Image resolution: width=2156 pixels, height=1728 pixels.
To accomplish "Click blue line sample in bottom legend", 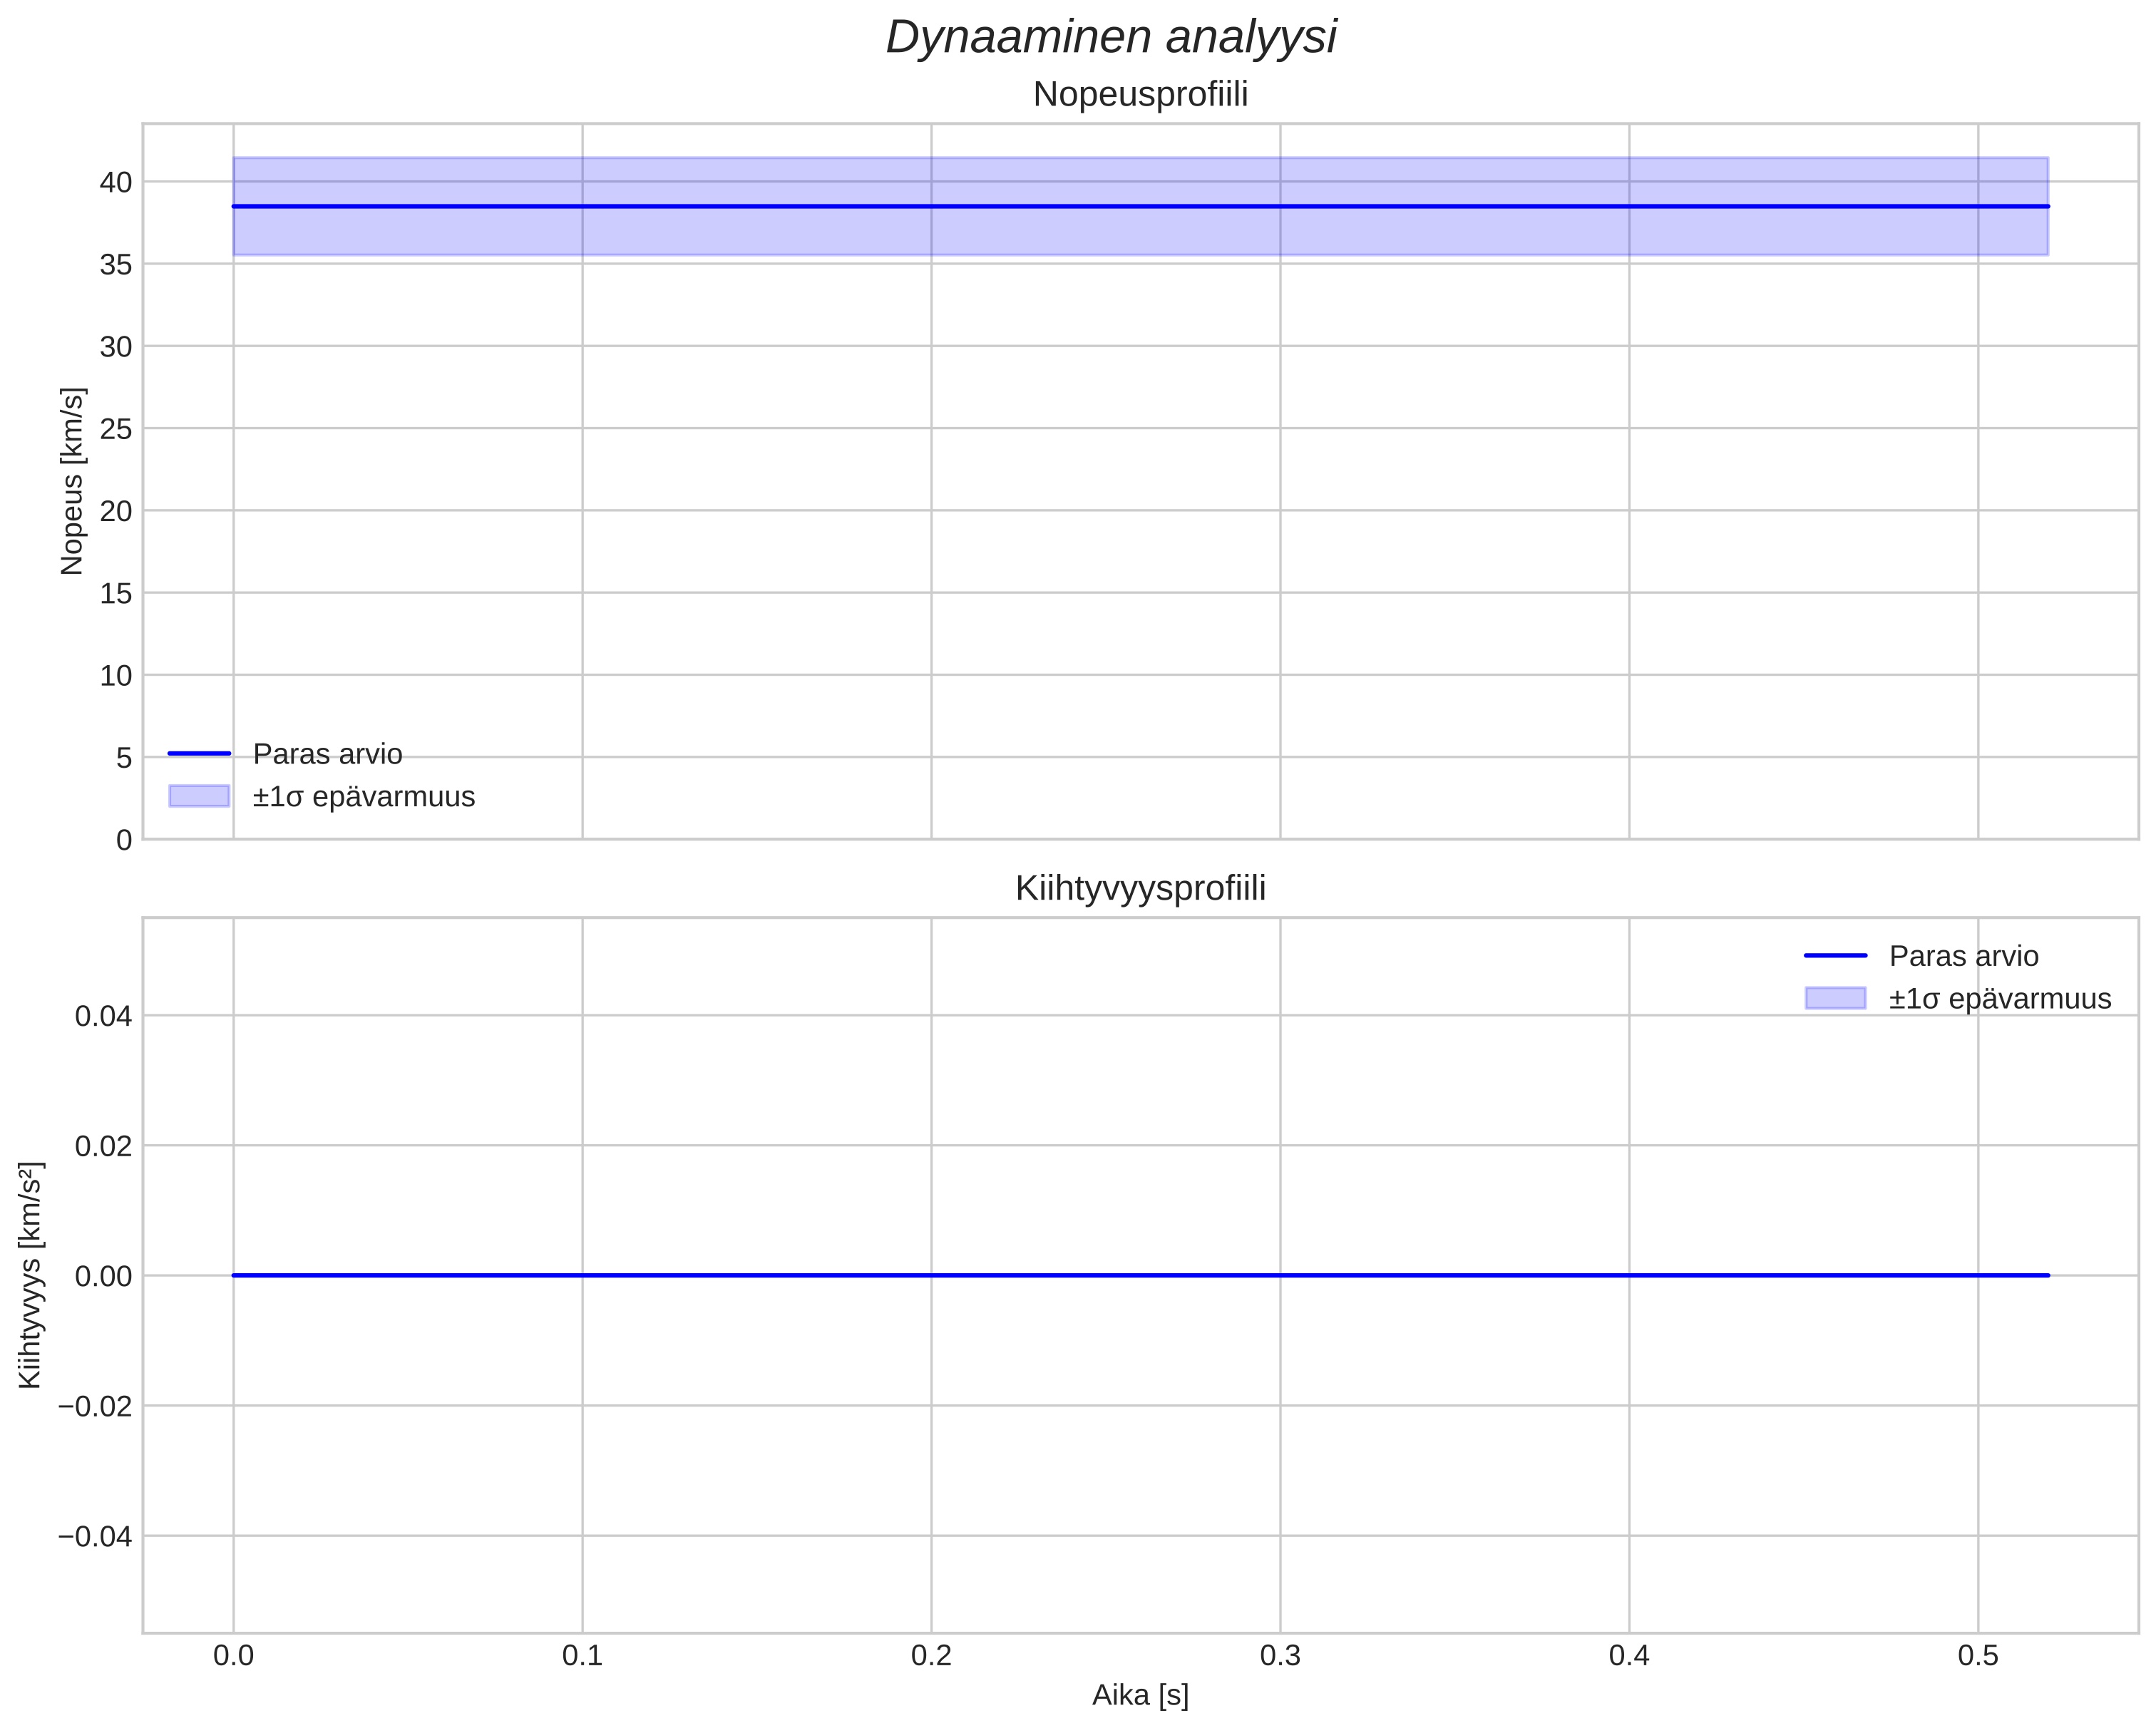I will point(1835,956).
